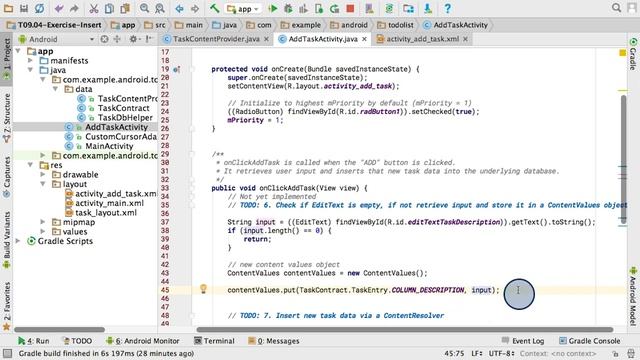
Task: Open the Event Log
Action: pyautogui.click(x=523, y=341)
